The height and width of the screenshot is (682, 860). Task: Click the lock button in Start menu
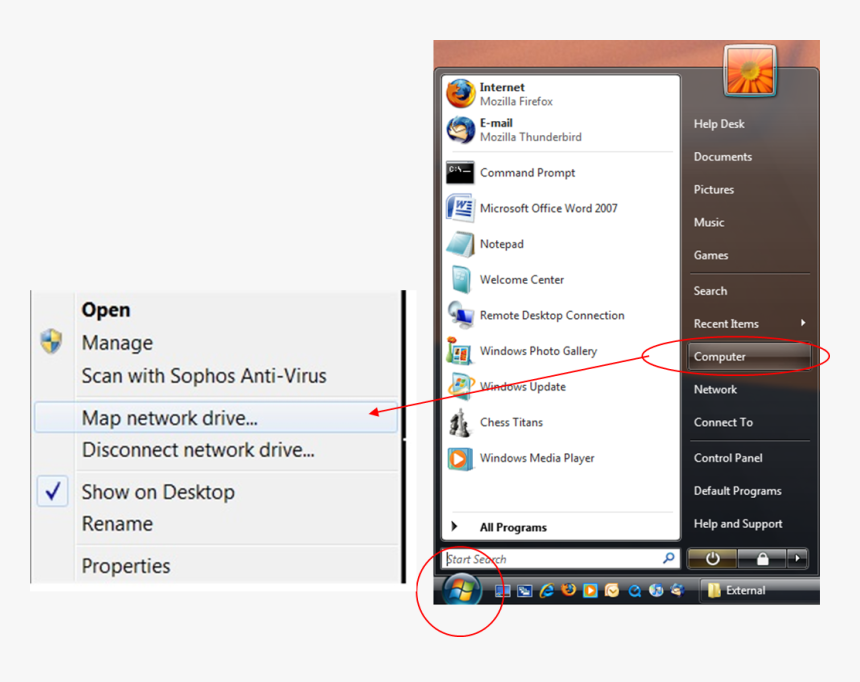[x=762, y=559]
